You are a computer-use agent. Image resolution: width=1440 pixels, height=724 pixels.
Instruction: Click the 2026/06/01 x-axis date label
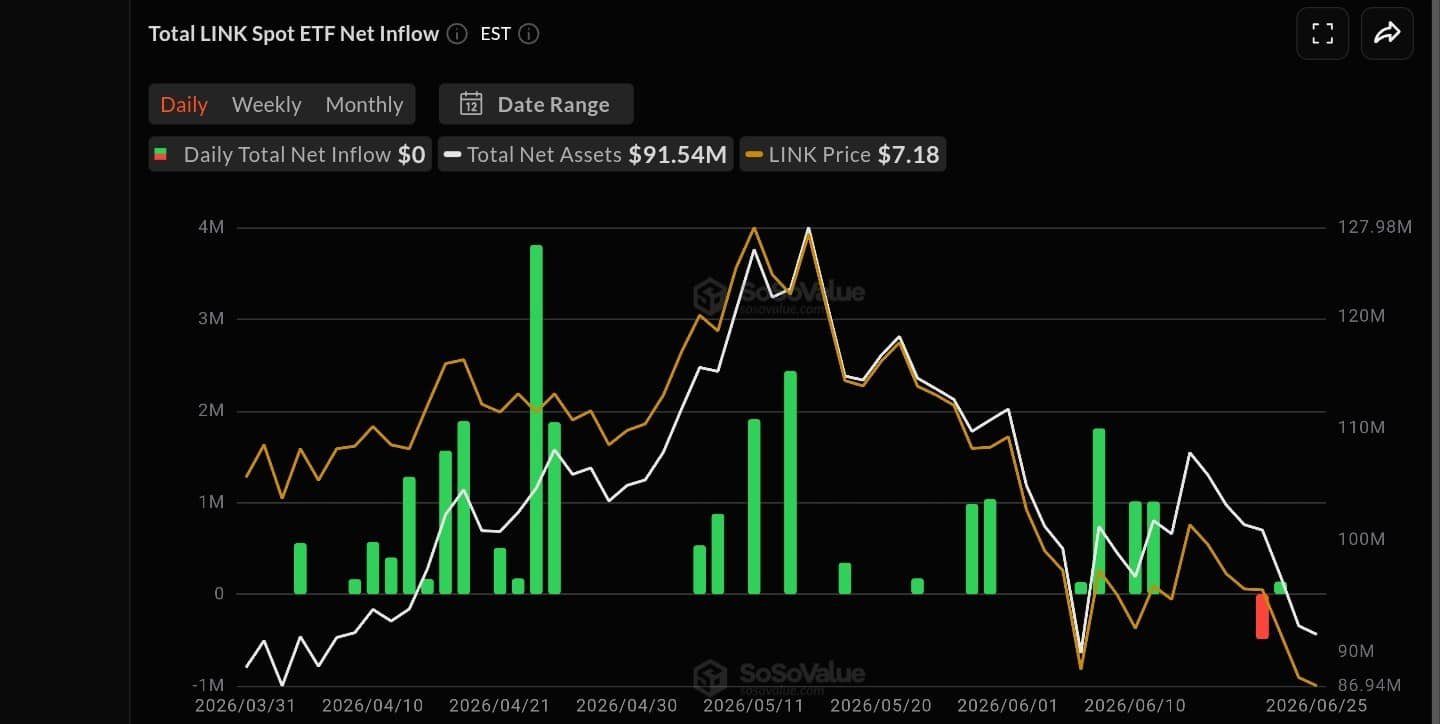click(x=1008, y=705)
